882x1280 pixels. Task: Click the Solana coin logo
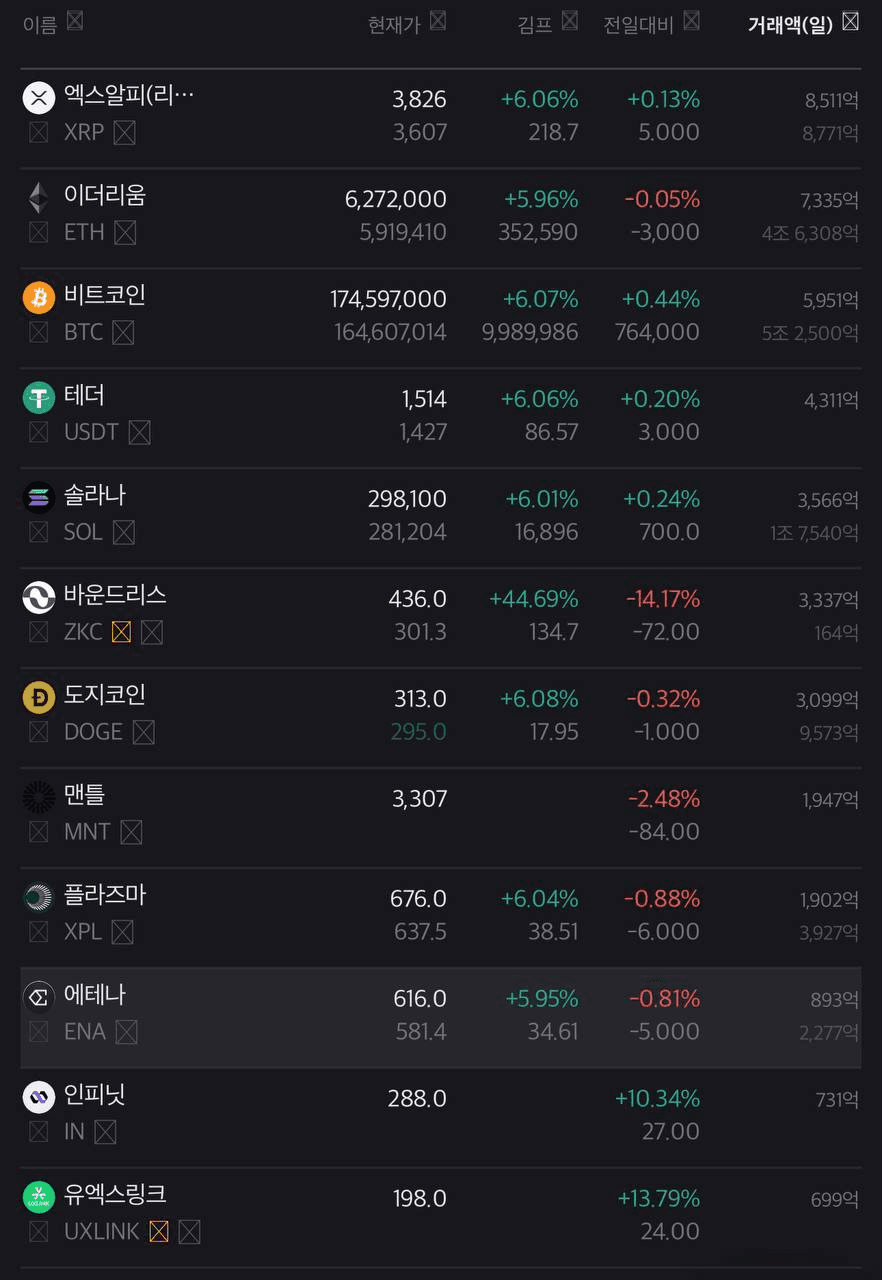pos(39,498)
